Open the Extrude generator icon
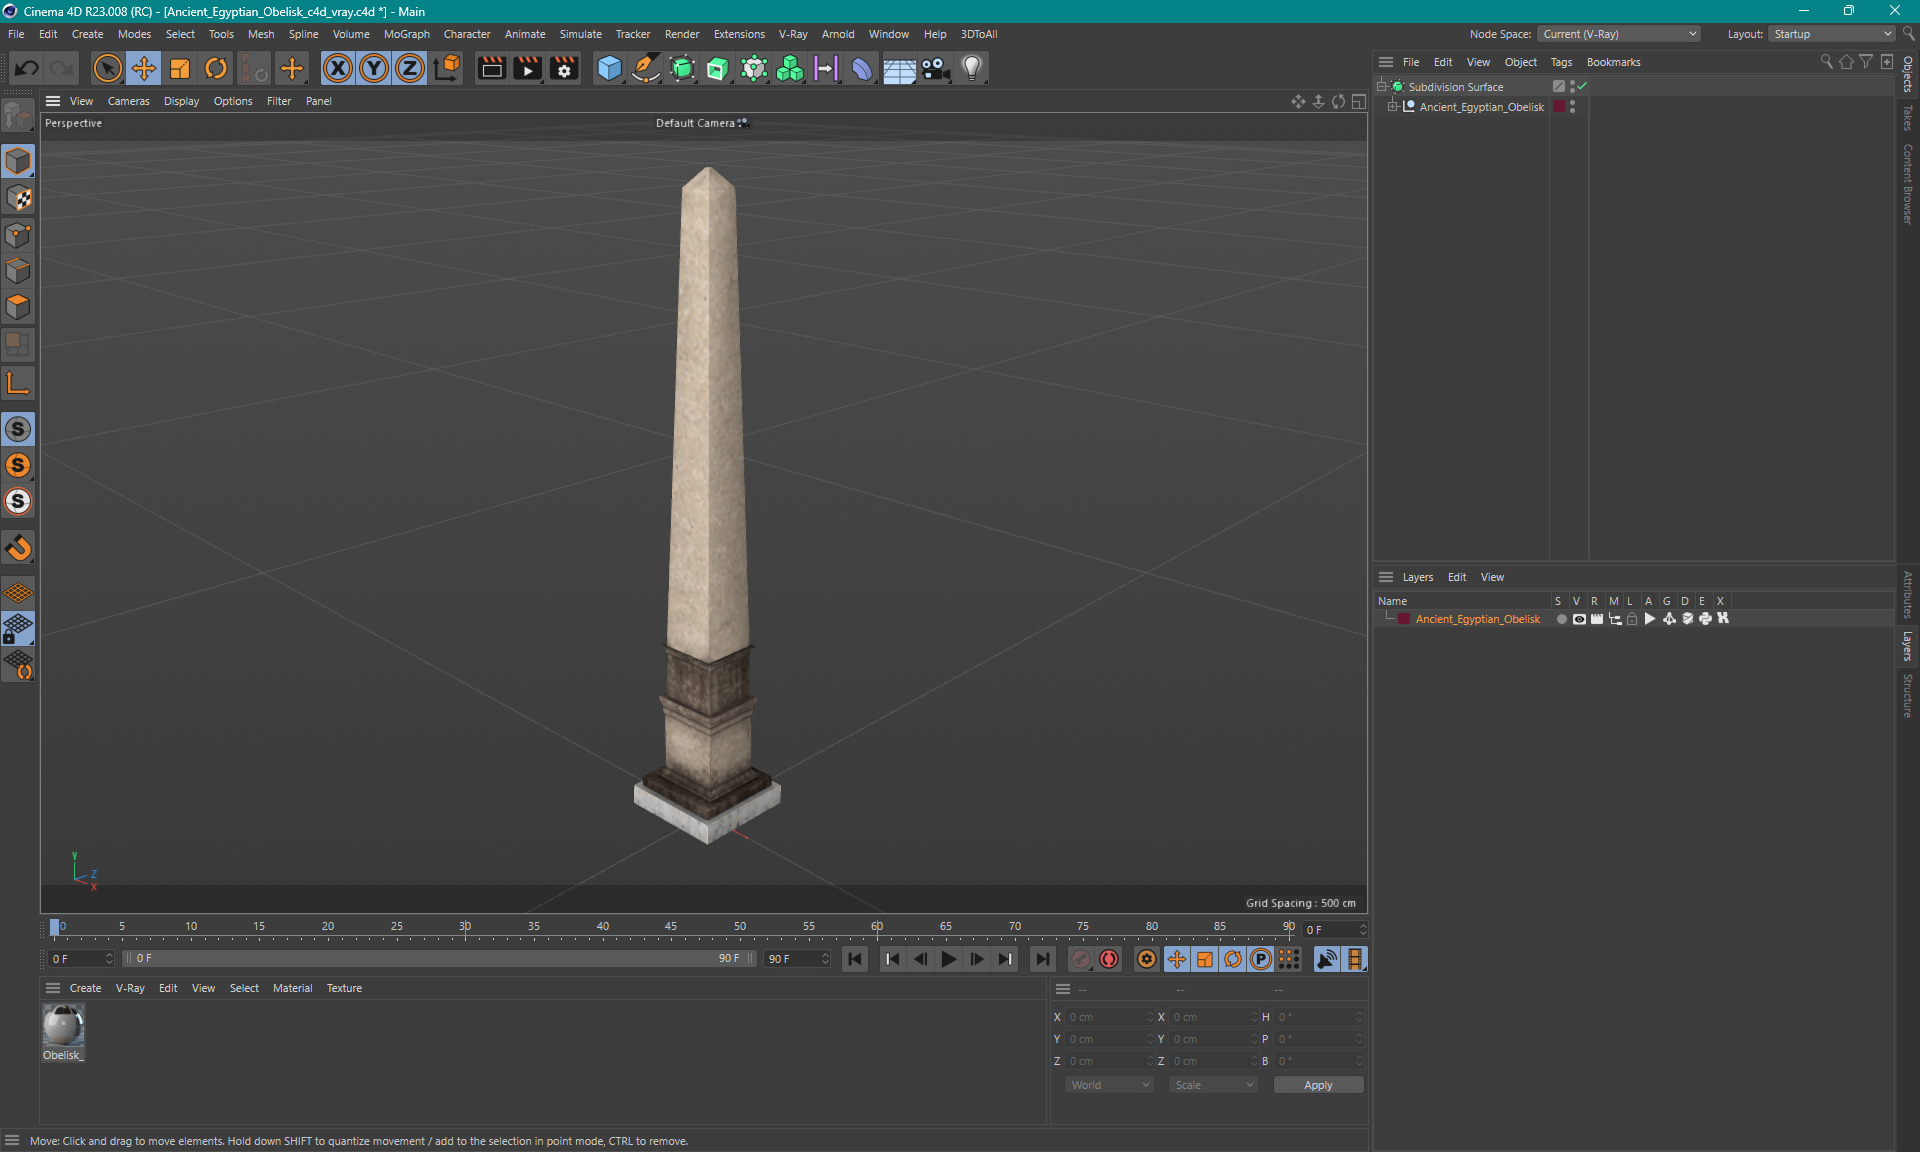The width and height of the screenshot is (1920, 1152). click(718, 68)
